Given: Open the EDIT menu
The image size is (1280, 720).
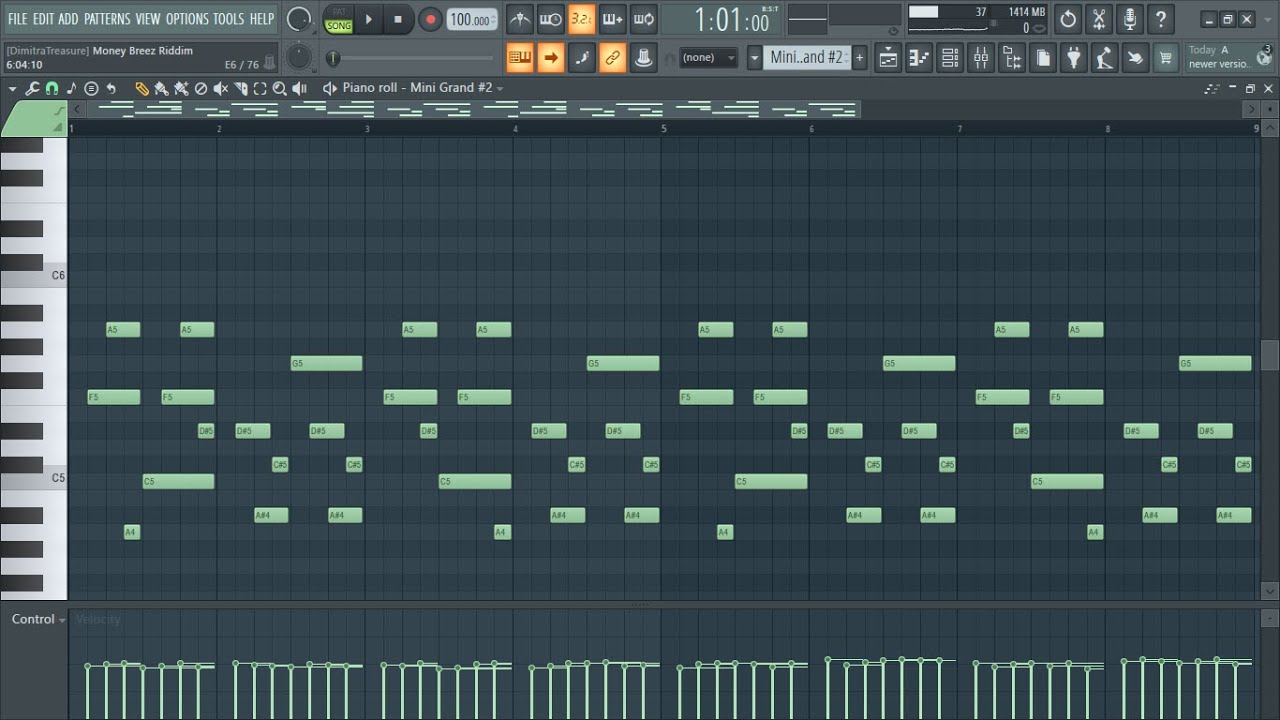Looking at the screenshot, I should tap(43, 19).
